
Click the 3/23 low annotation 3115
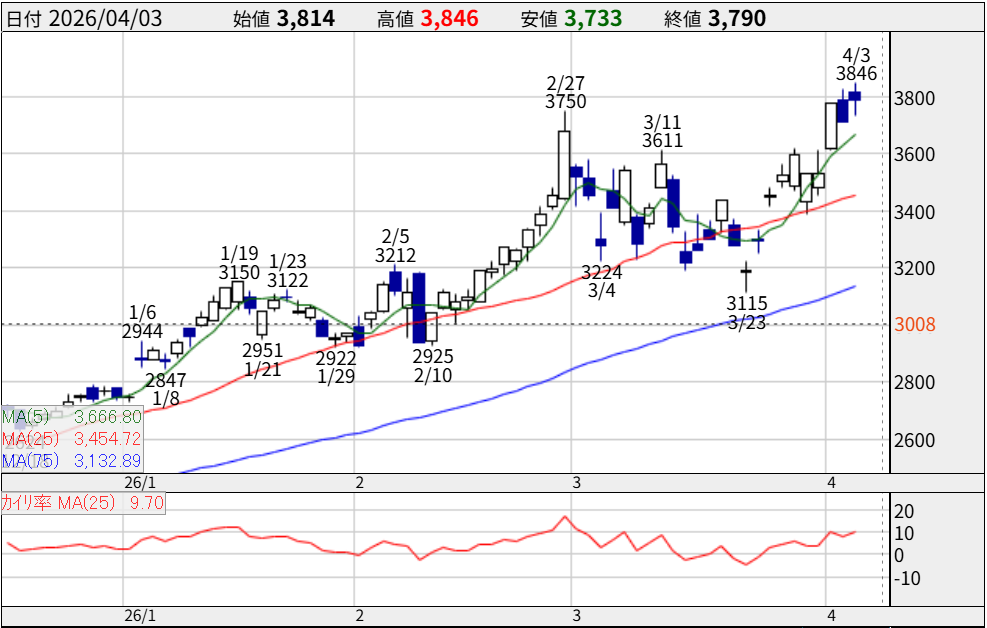click(747, 303)
